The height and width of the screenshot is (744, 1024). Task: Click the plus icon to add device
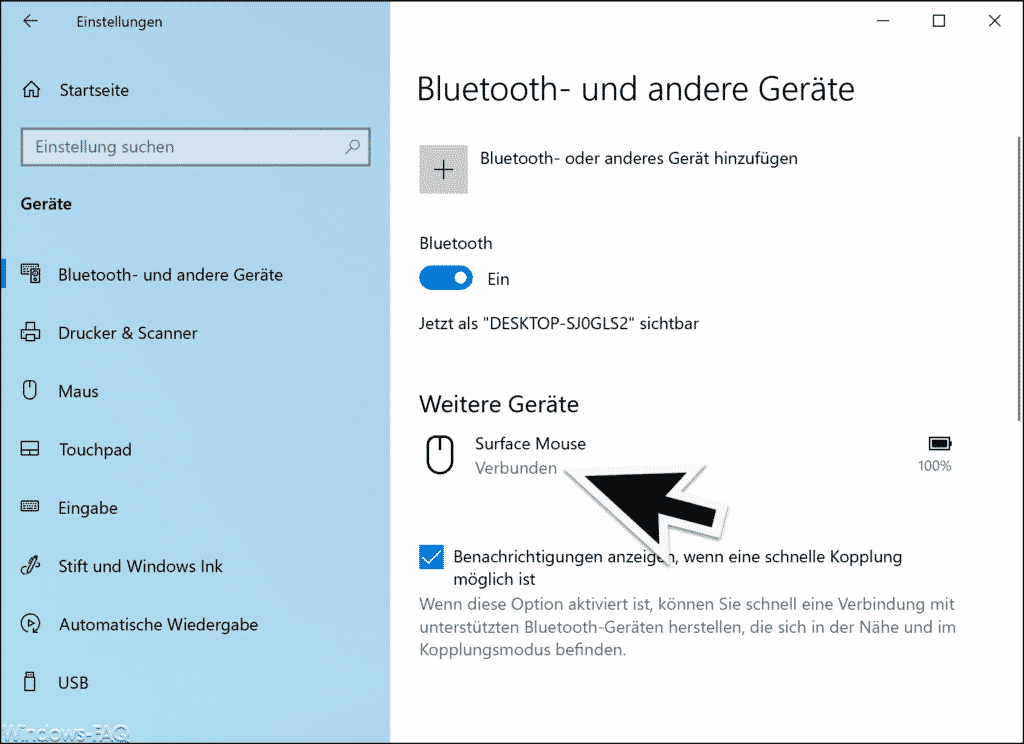(443, 170)
